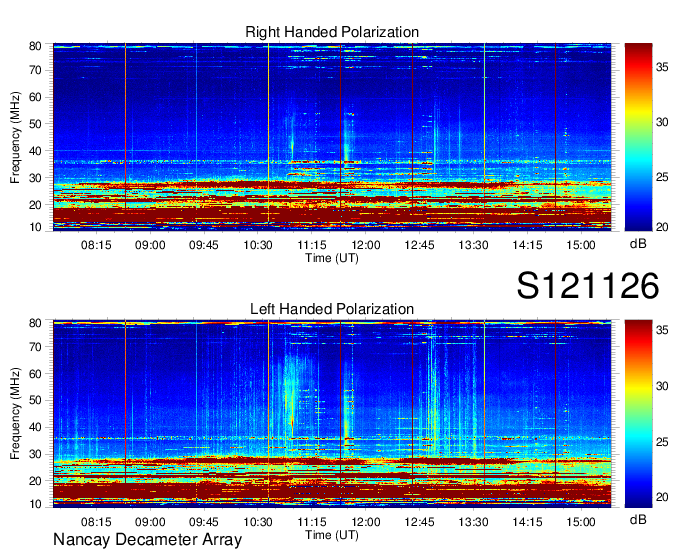Click "12:00" time tick under right-handed plot
This screenshot has height=552, width=680.
366,245
